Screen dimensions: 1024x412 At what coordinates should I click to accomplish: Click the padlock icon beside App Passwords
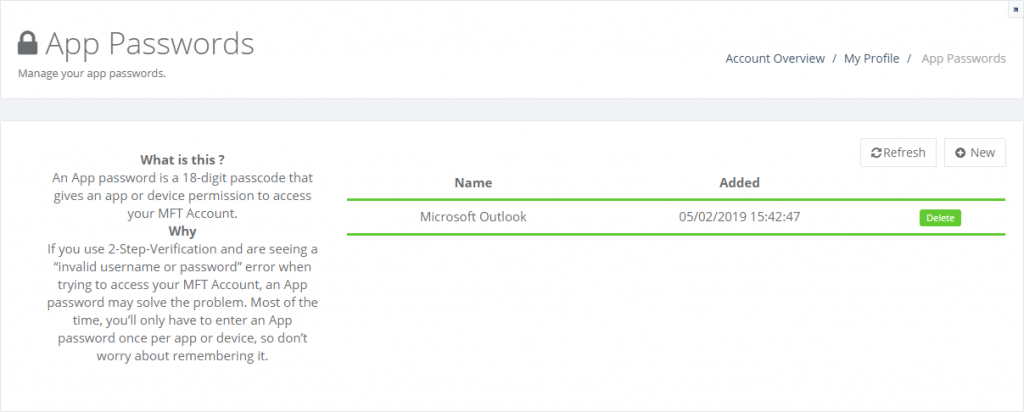27,44
